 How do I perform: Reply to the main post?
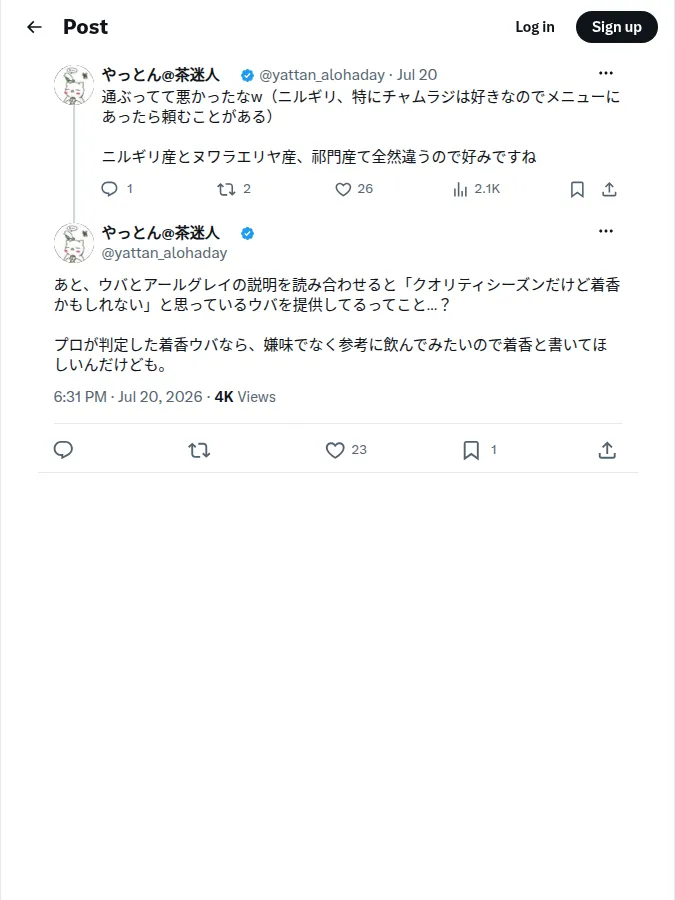tap(63, 450)
